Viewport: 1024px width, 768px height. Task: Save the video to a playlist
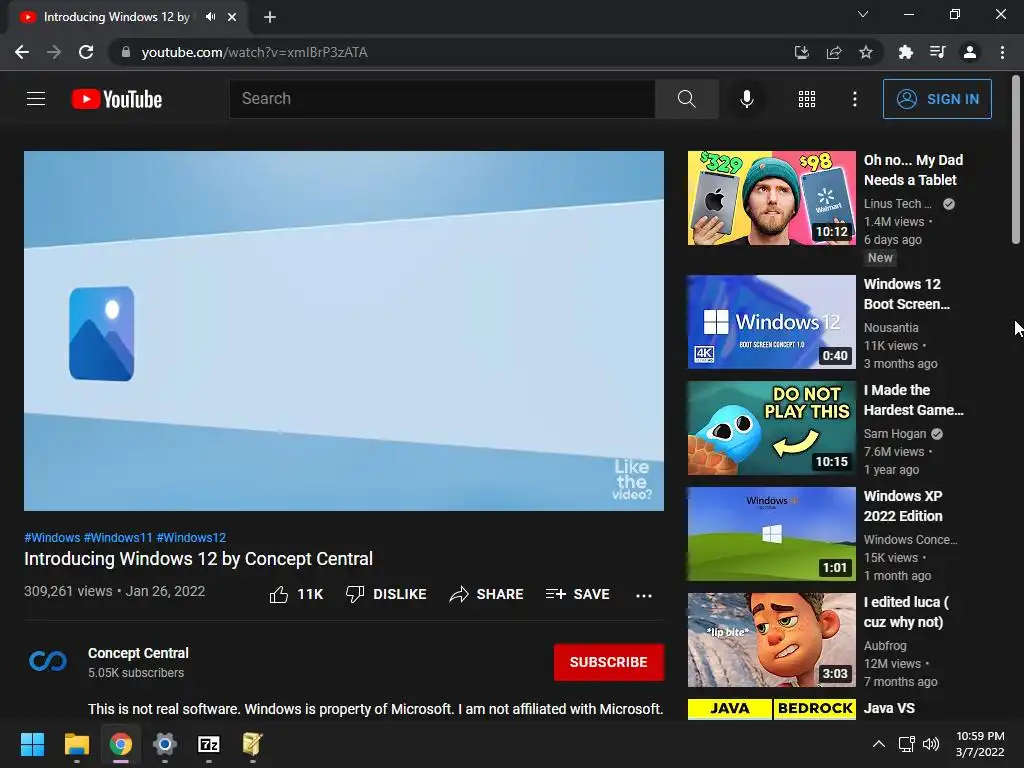click(577, 594)
